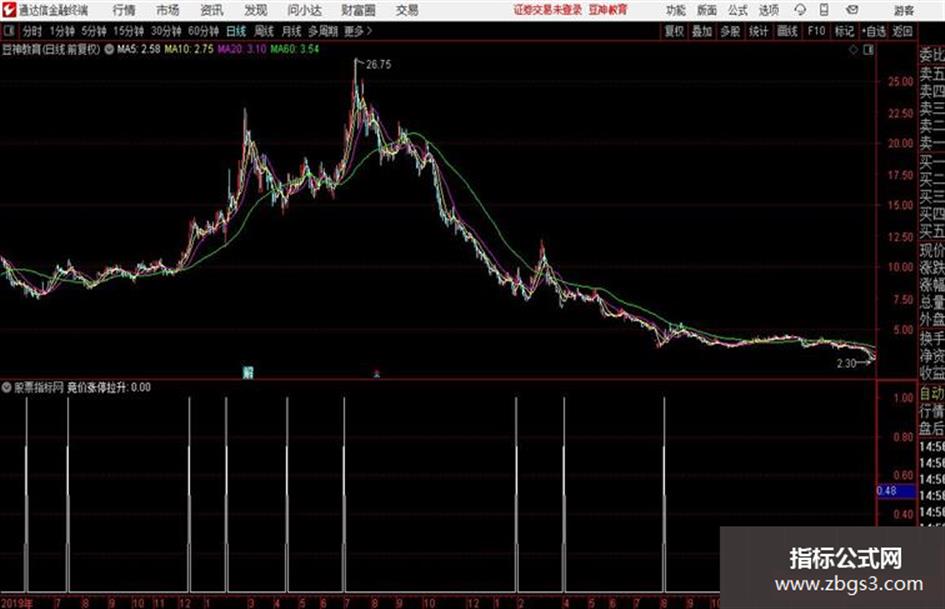Open the 问小达 menu
The width and height of the screenshot is (945, 609).
pos(304,10)
